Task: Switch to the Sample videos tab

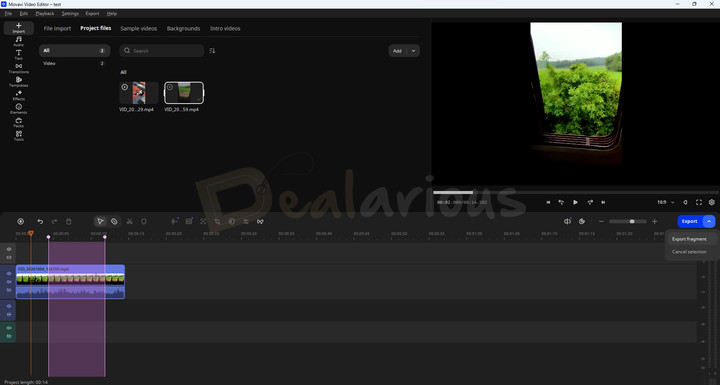Action: (139, 28)
